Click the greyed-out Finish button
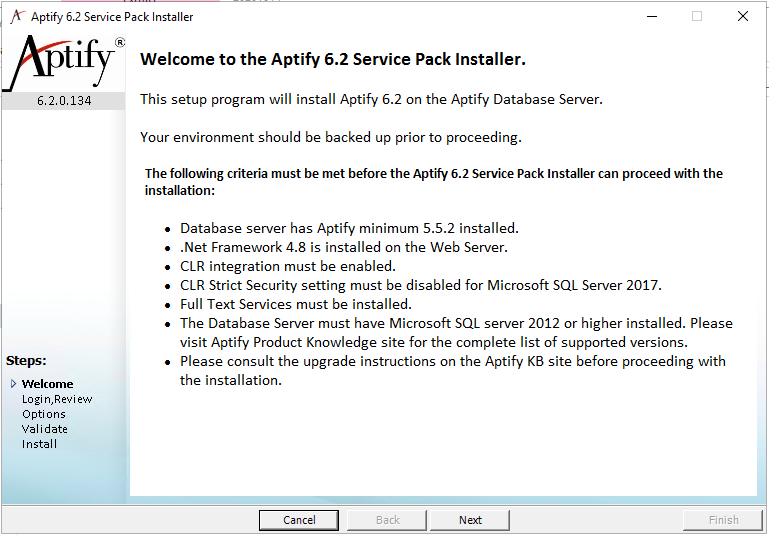Viewport: 769px width, 537px height. [x=723, y=520]
